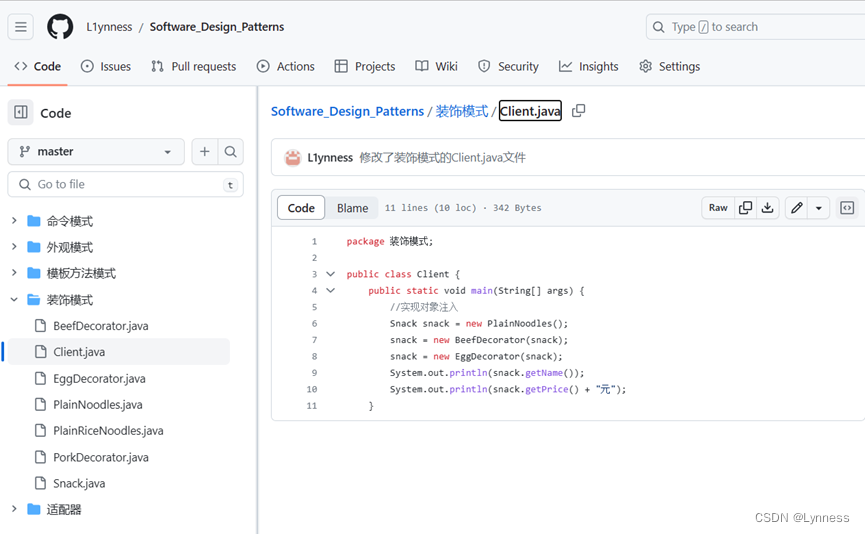Open the Projects tab
Screen dimensions: 865x534
click(x=365, y=66)
